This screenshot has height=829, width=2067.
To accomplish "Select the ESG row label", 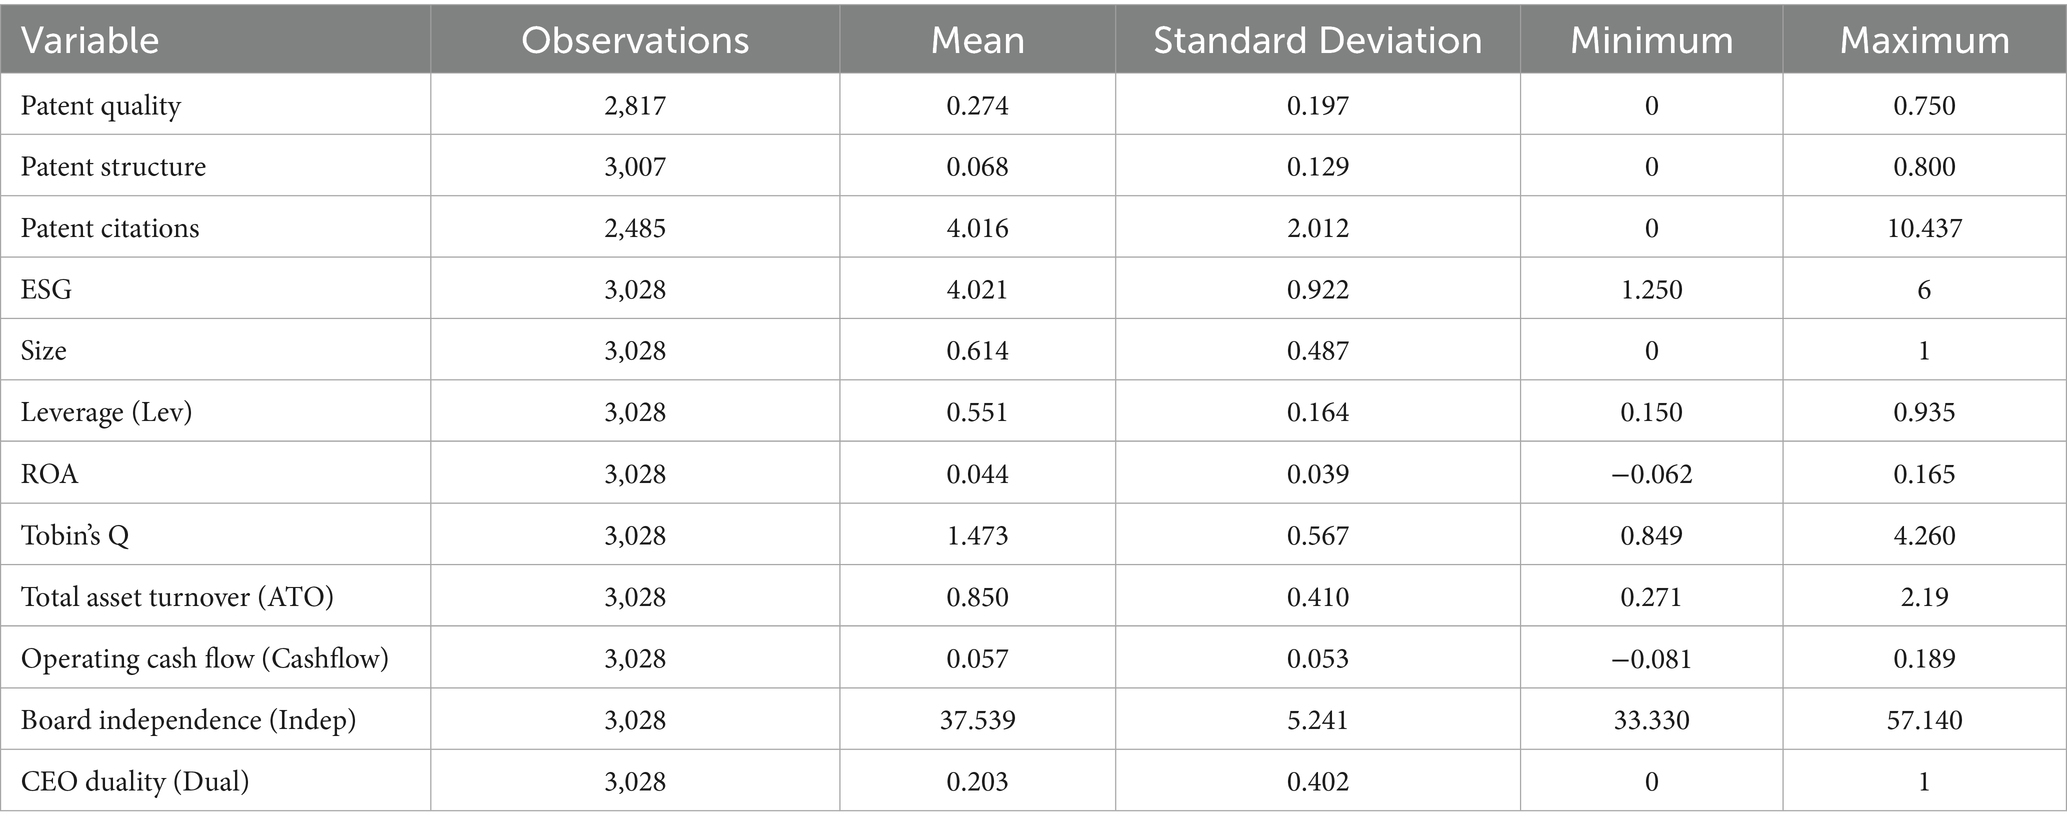I will click(47, 290).
